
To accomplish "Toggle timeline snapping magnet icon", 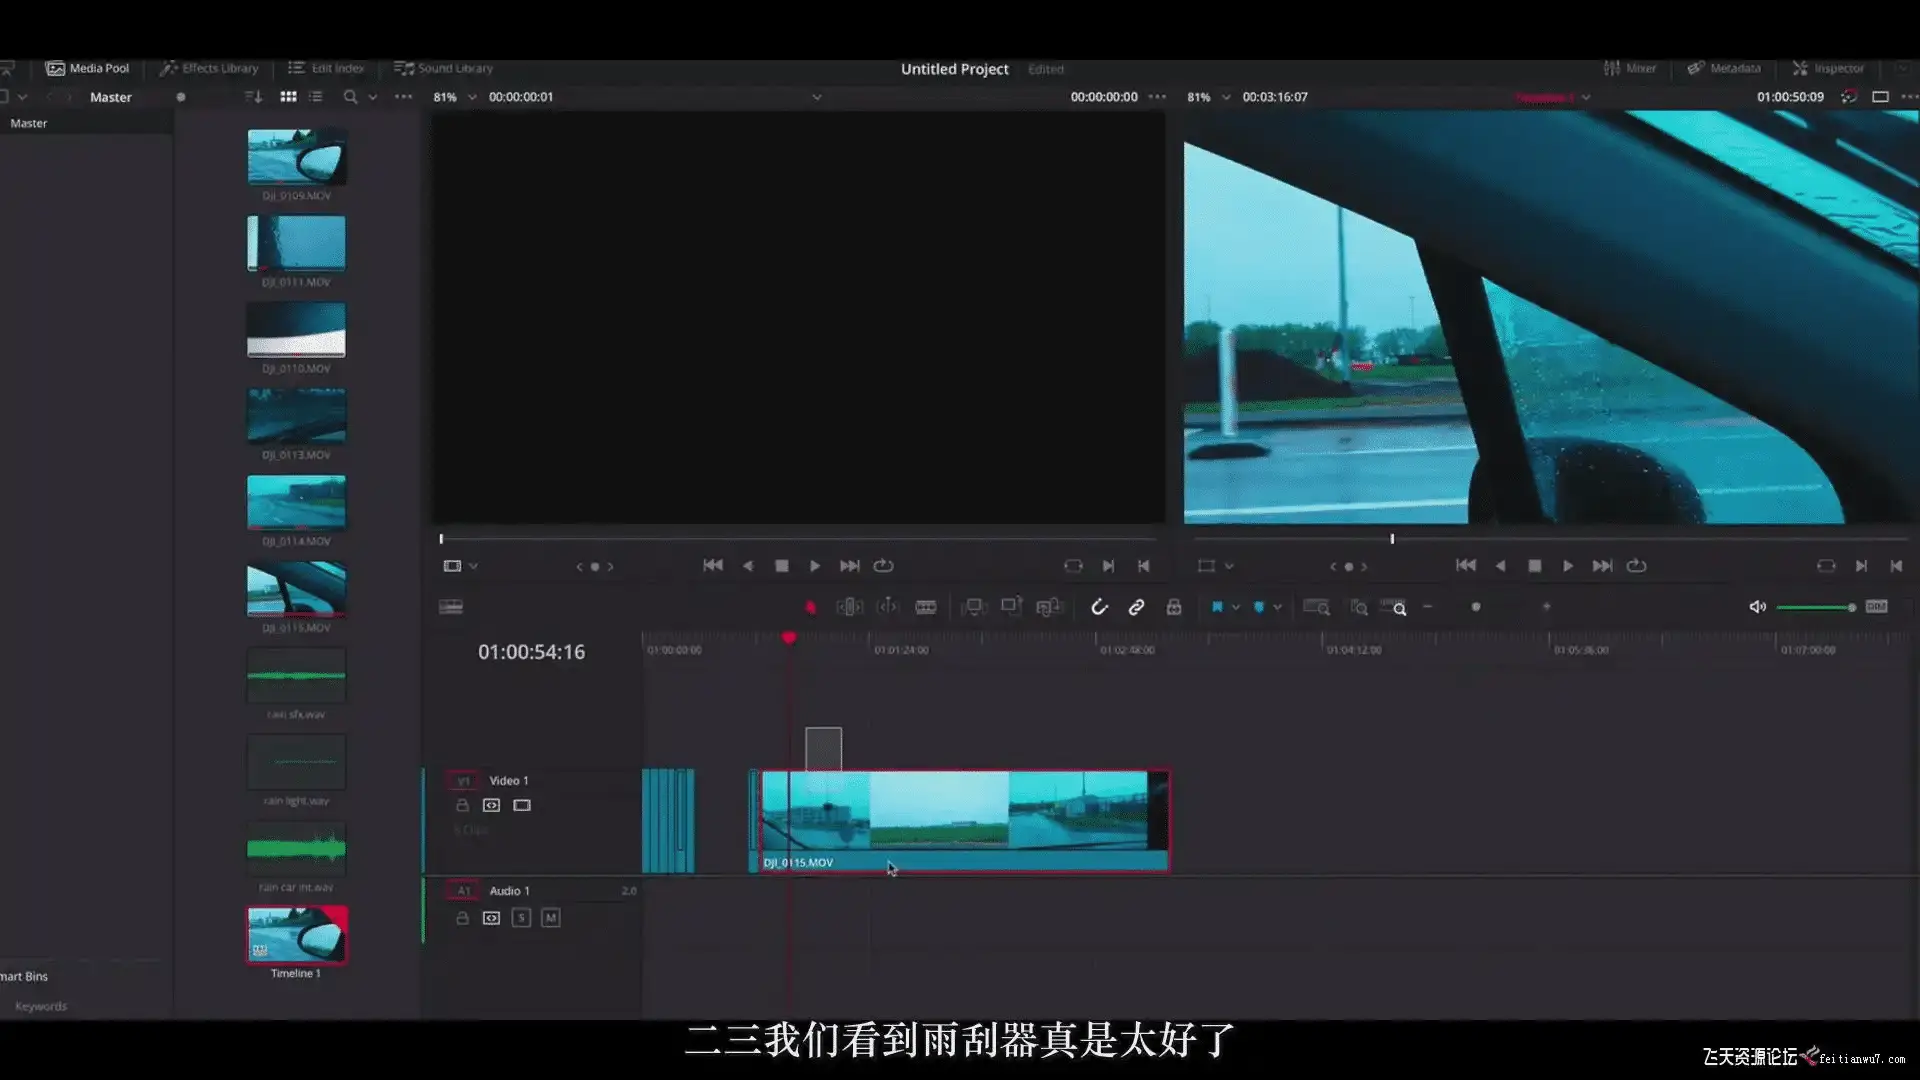I will tap(1099, 607).
